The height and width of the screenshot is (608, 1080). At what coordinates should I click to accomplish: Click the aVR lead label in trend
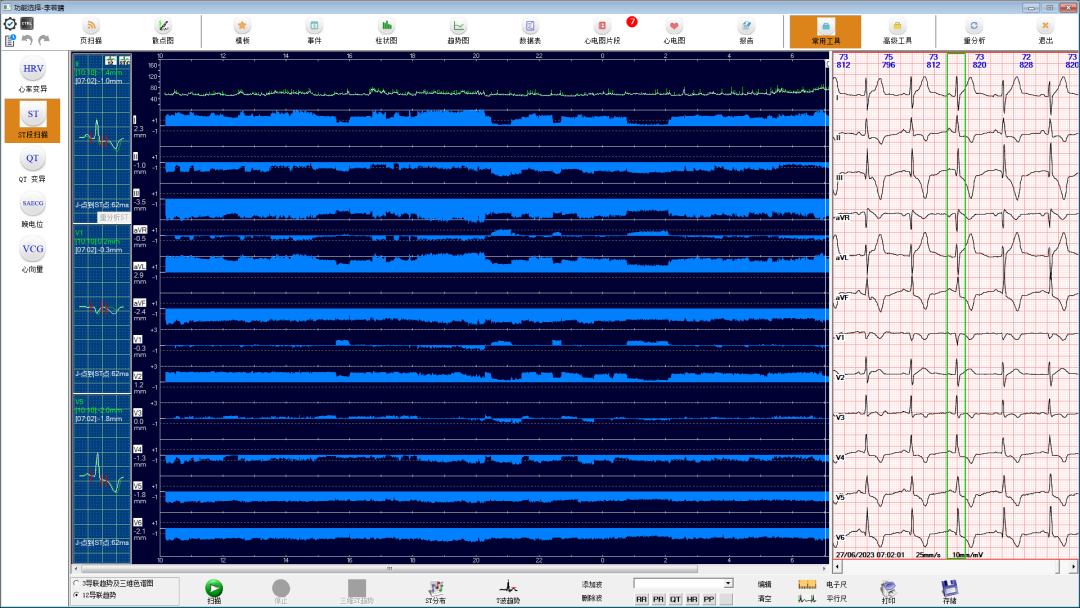(x=140, y=229)
